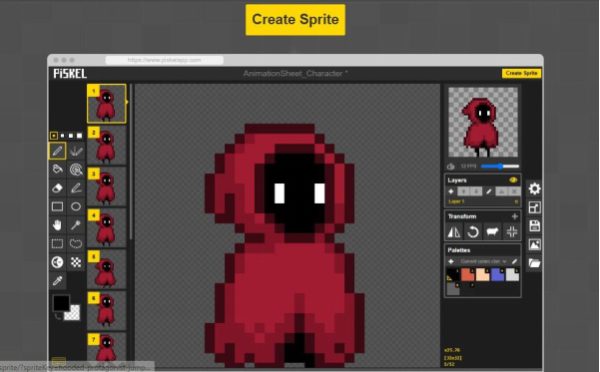This screenshot has width=600, height=372.
Task: Adjust the FPS slider
Action: pyautogui.click(x=500, y=166)
